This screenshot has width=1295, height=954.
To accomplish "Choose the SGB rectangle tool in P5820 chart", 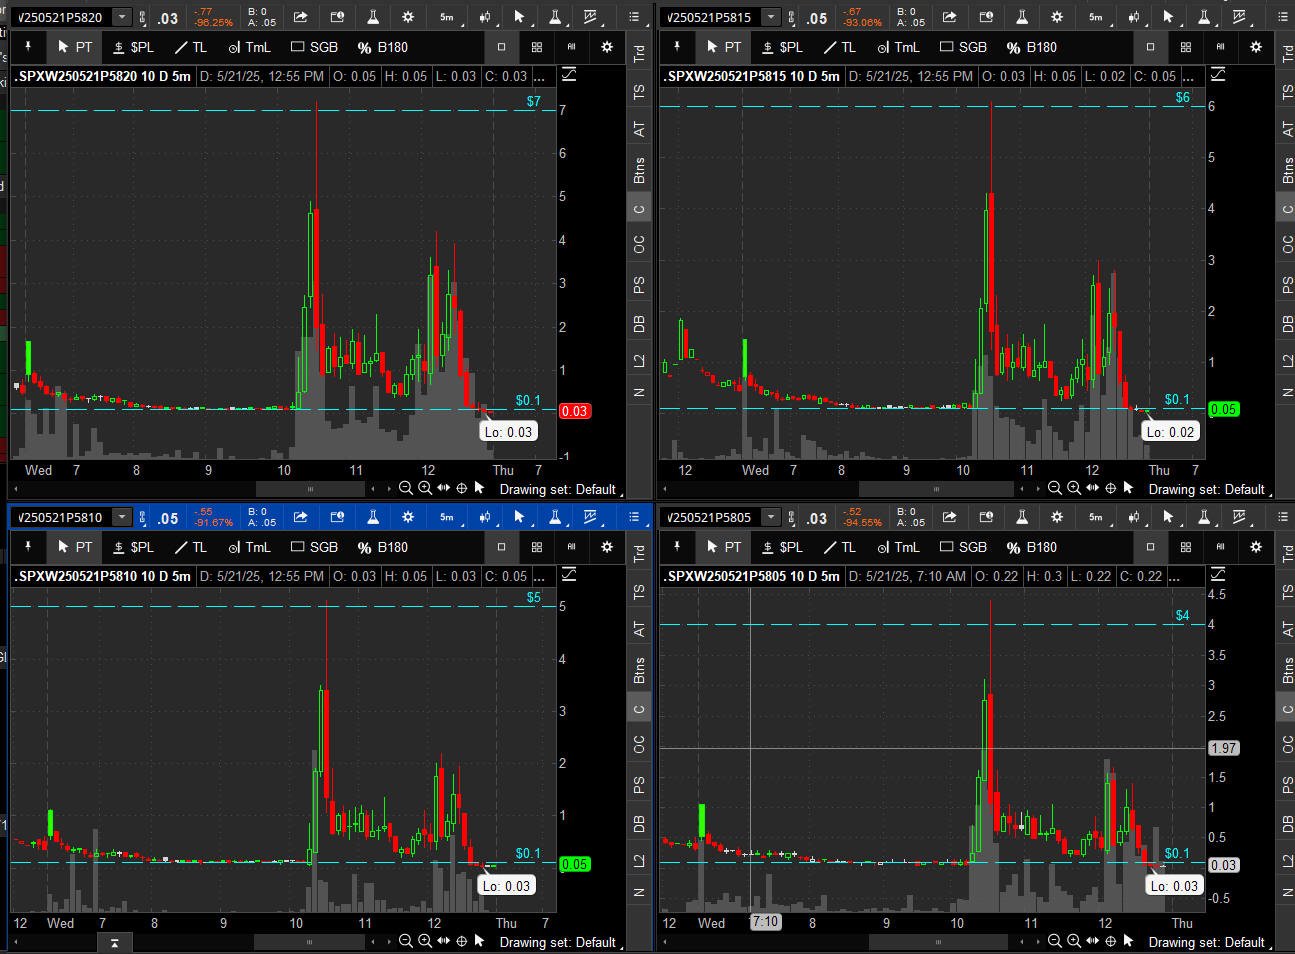I will (x=314, y=47).
